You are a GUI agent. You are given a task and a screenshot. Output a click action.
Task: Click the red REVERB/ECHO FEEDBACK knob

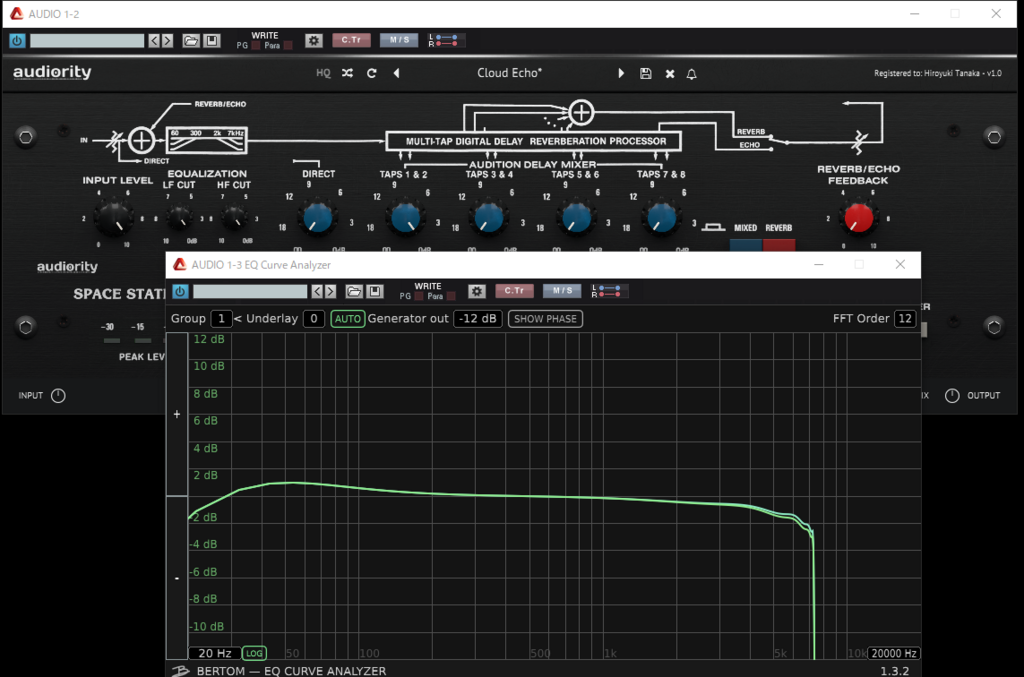tap(859, 218)
